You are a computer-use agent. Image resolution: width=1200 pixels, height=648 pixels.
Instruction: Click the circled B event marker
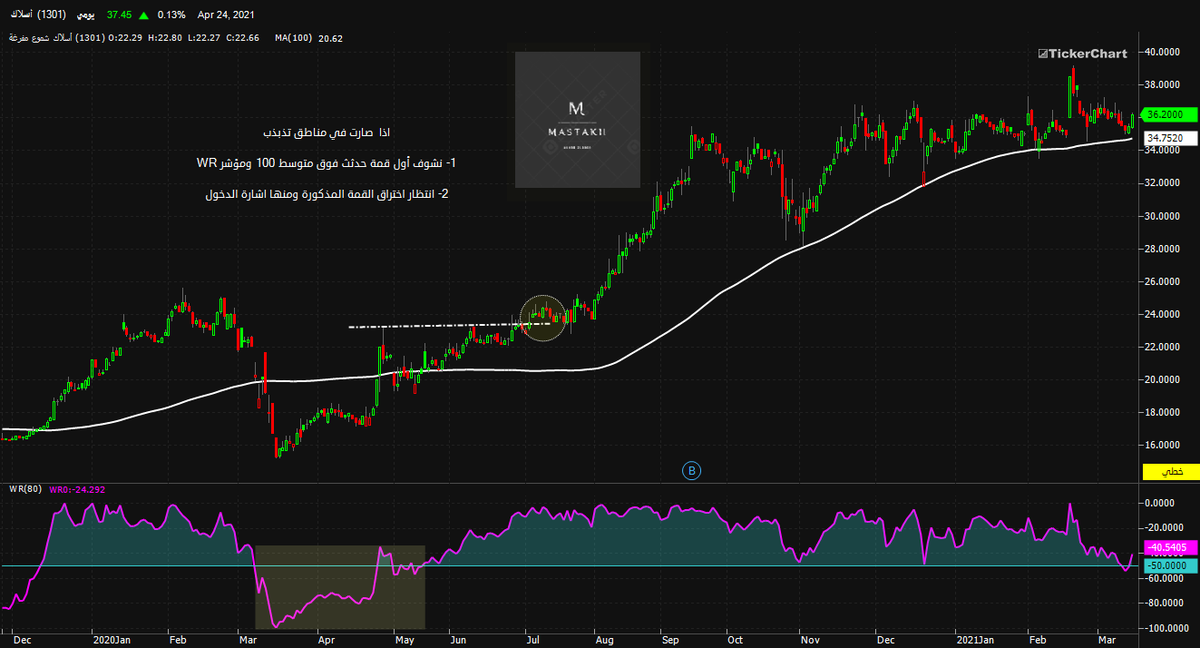click(x=691, y=470)
